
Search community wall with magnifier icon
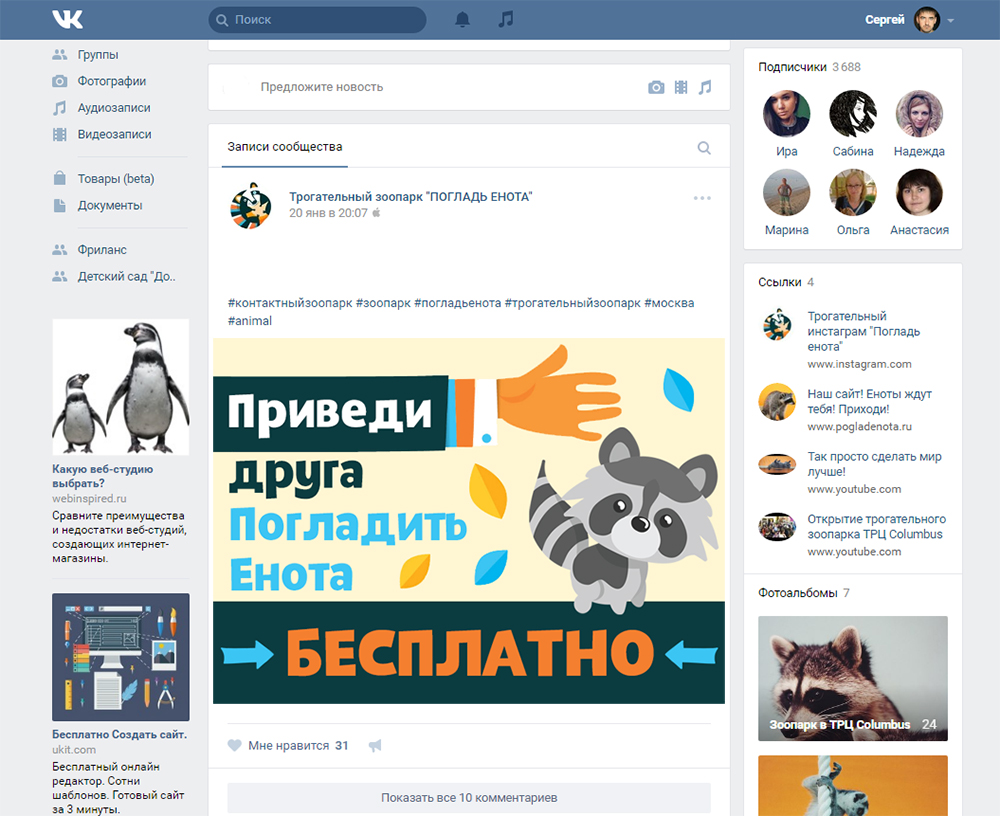click(x=704, y=148)
